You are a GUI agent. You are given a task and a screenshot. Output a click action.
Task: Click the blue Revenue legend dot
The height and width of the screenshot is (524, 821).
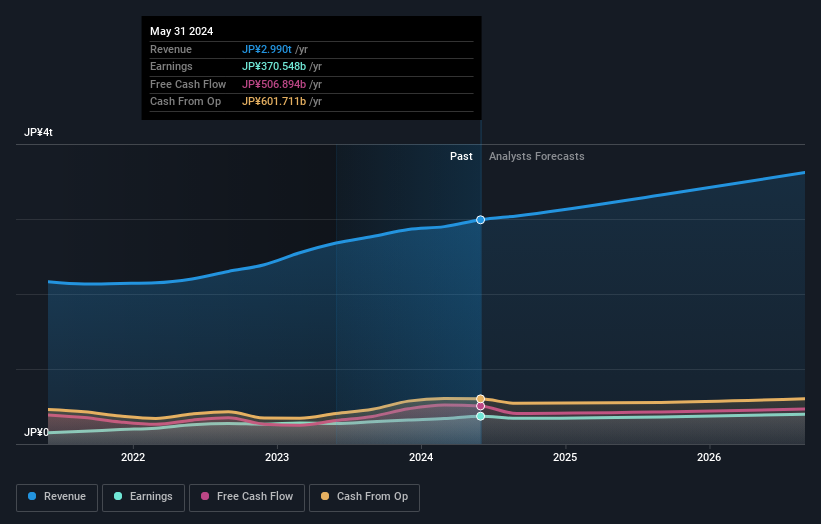(32, 496)
